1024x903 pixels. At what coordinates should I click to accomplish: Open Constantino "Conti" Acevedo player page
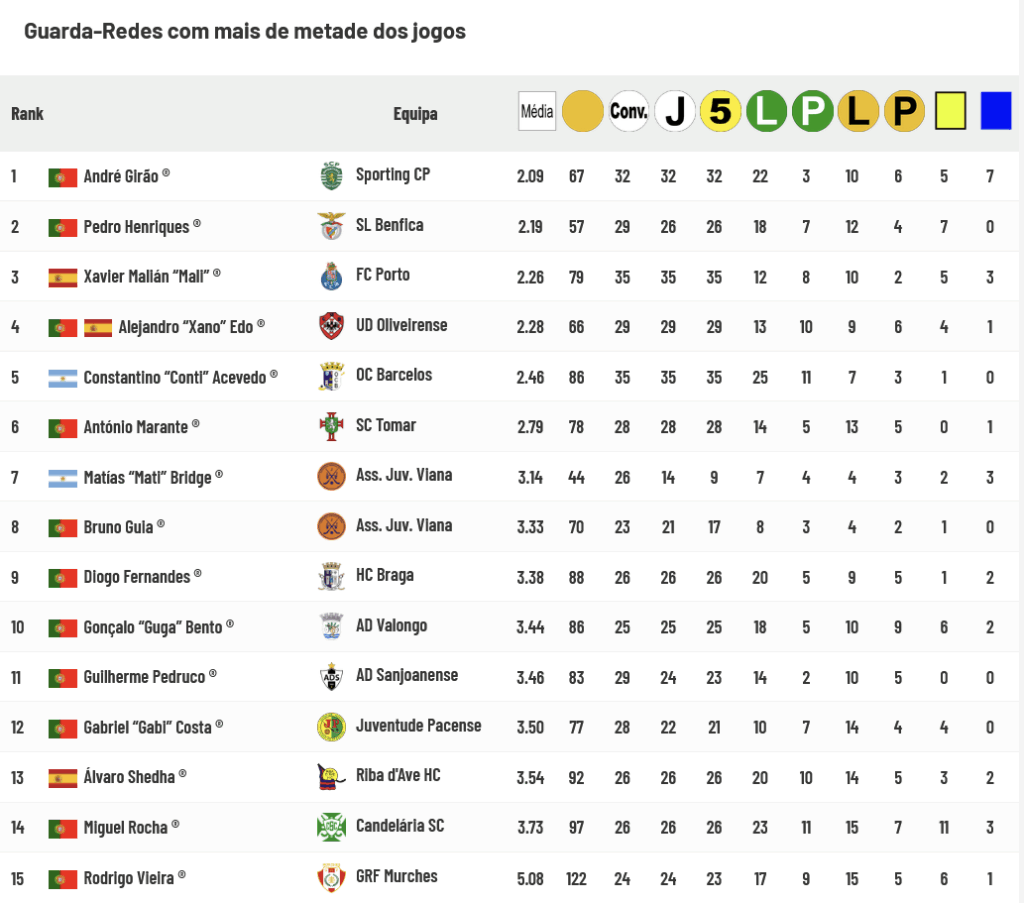(174, 377)
